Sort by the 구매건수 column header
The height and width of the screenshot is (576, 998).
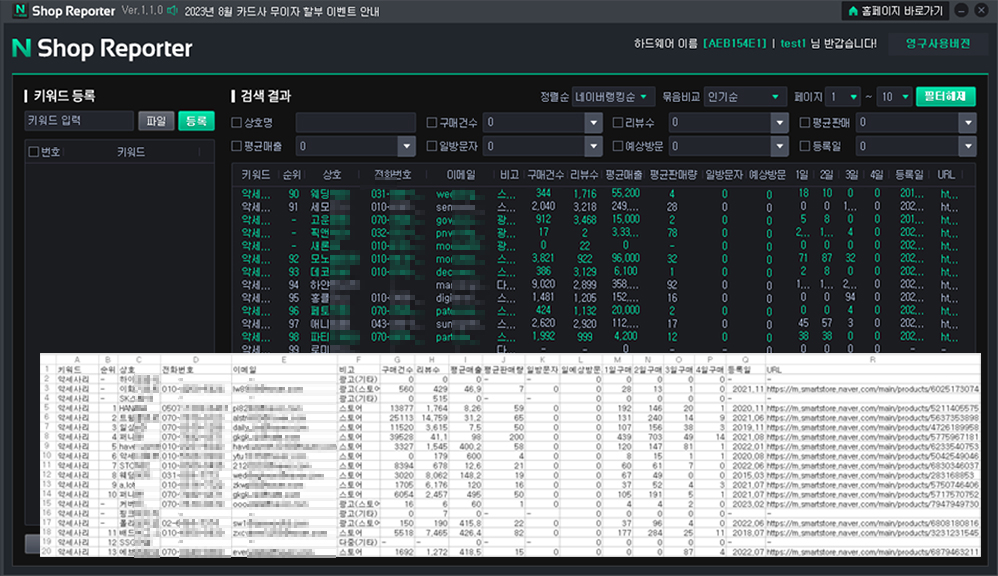[545, 174]
